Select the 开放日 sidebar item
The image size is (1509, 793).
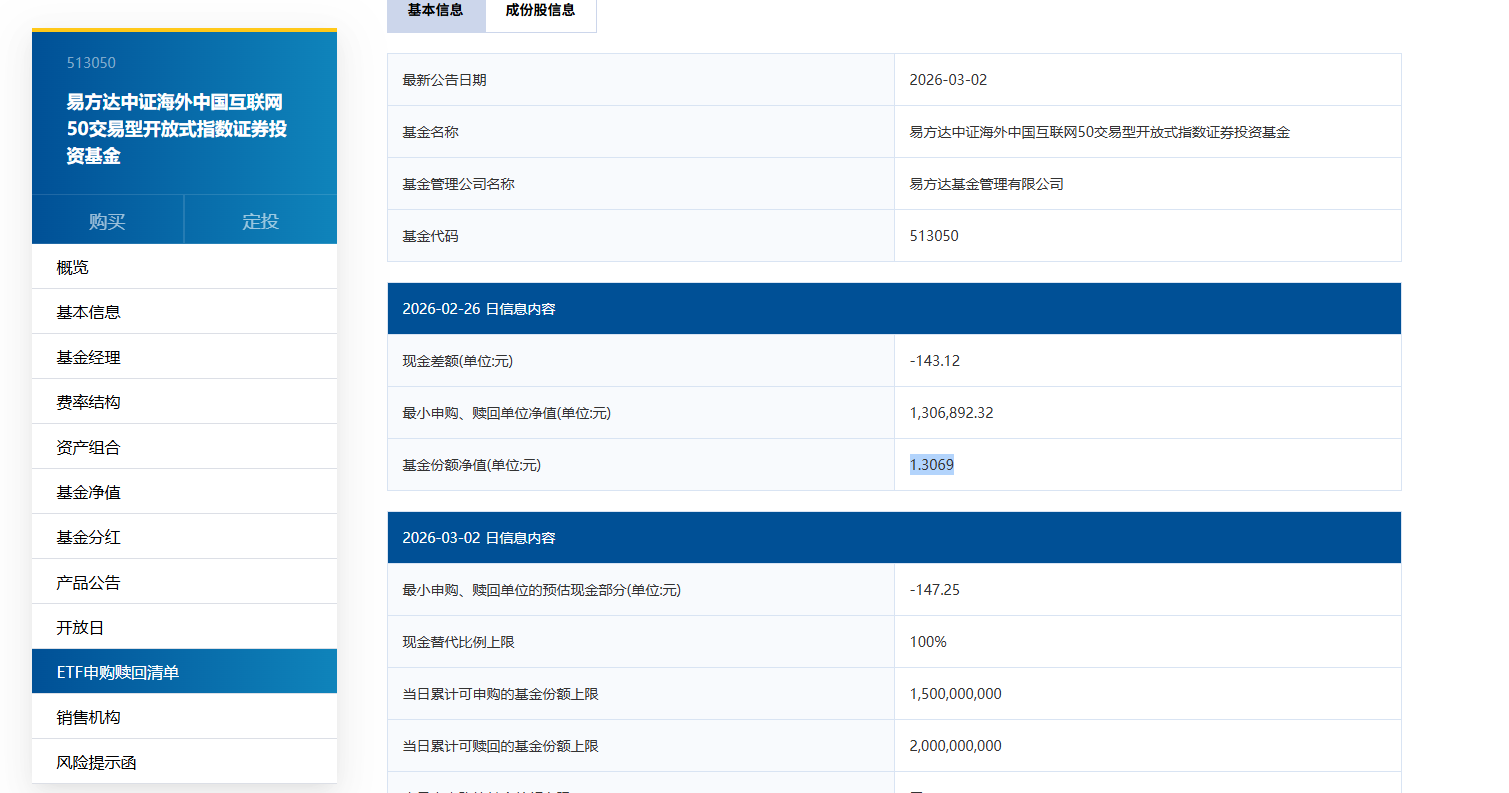click(184, 627)
